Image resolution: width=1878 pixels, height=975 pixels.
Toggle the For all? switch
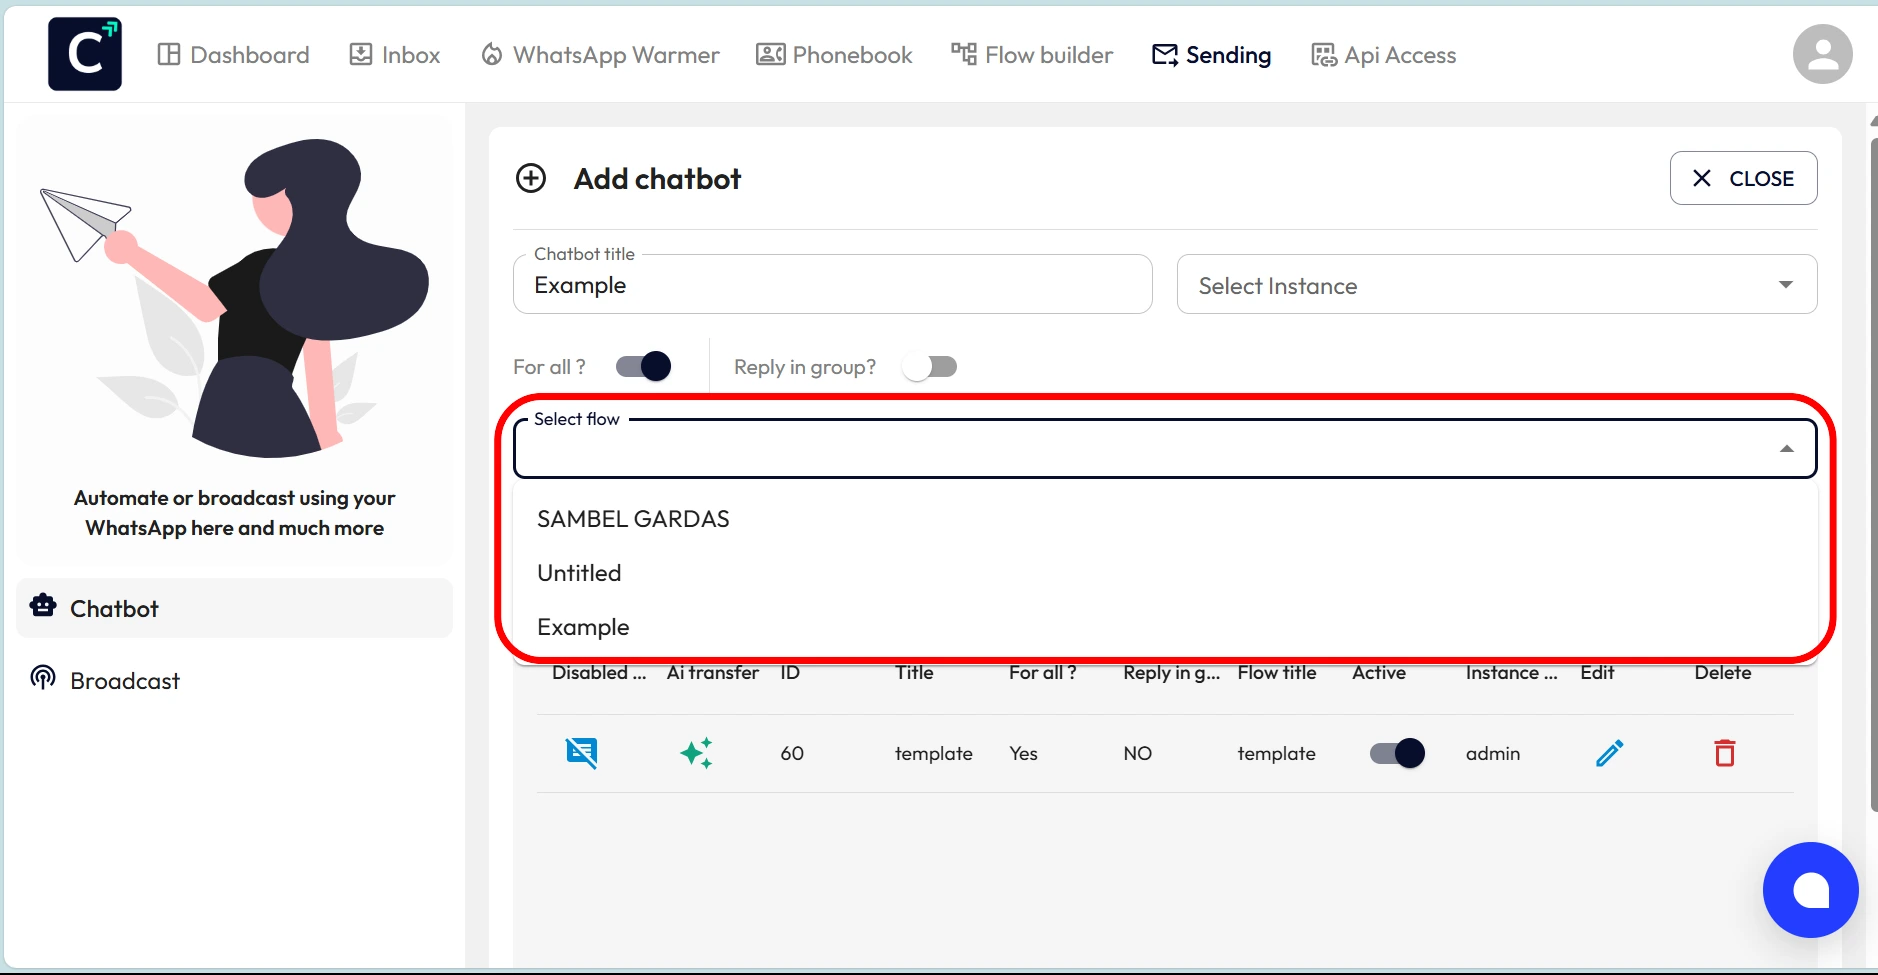tap(643, 366)
